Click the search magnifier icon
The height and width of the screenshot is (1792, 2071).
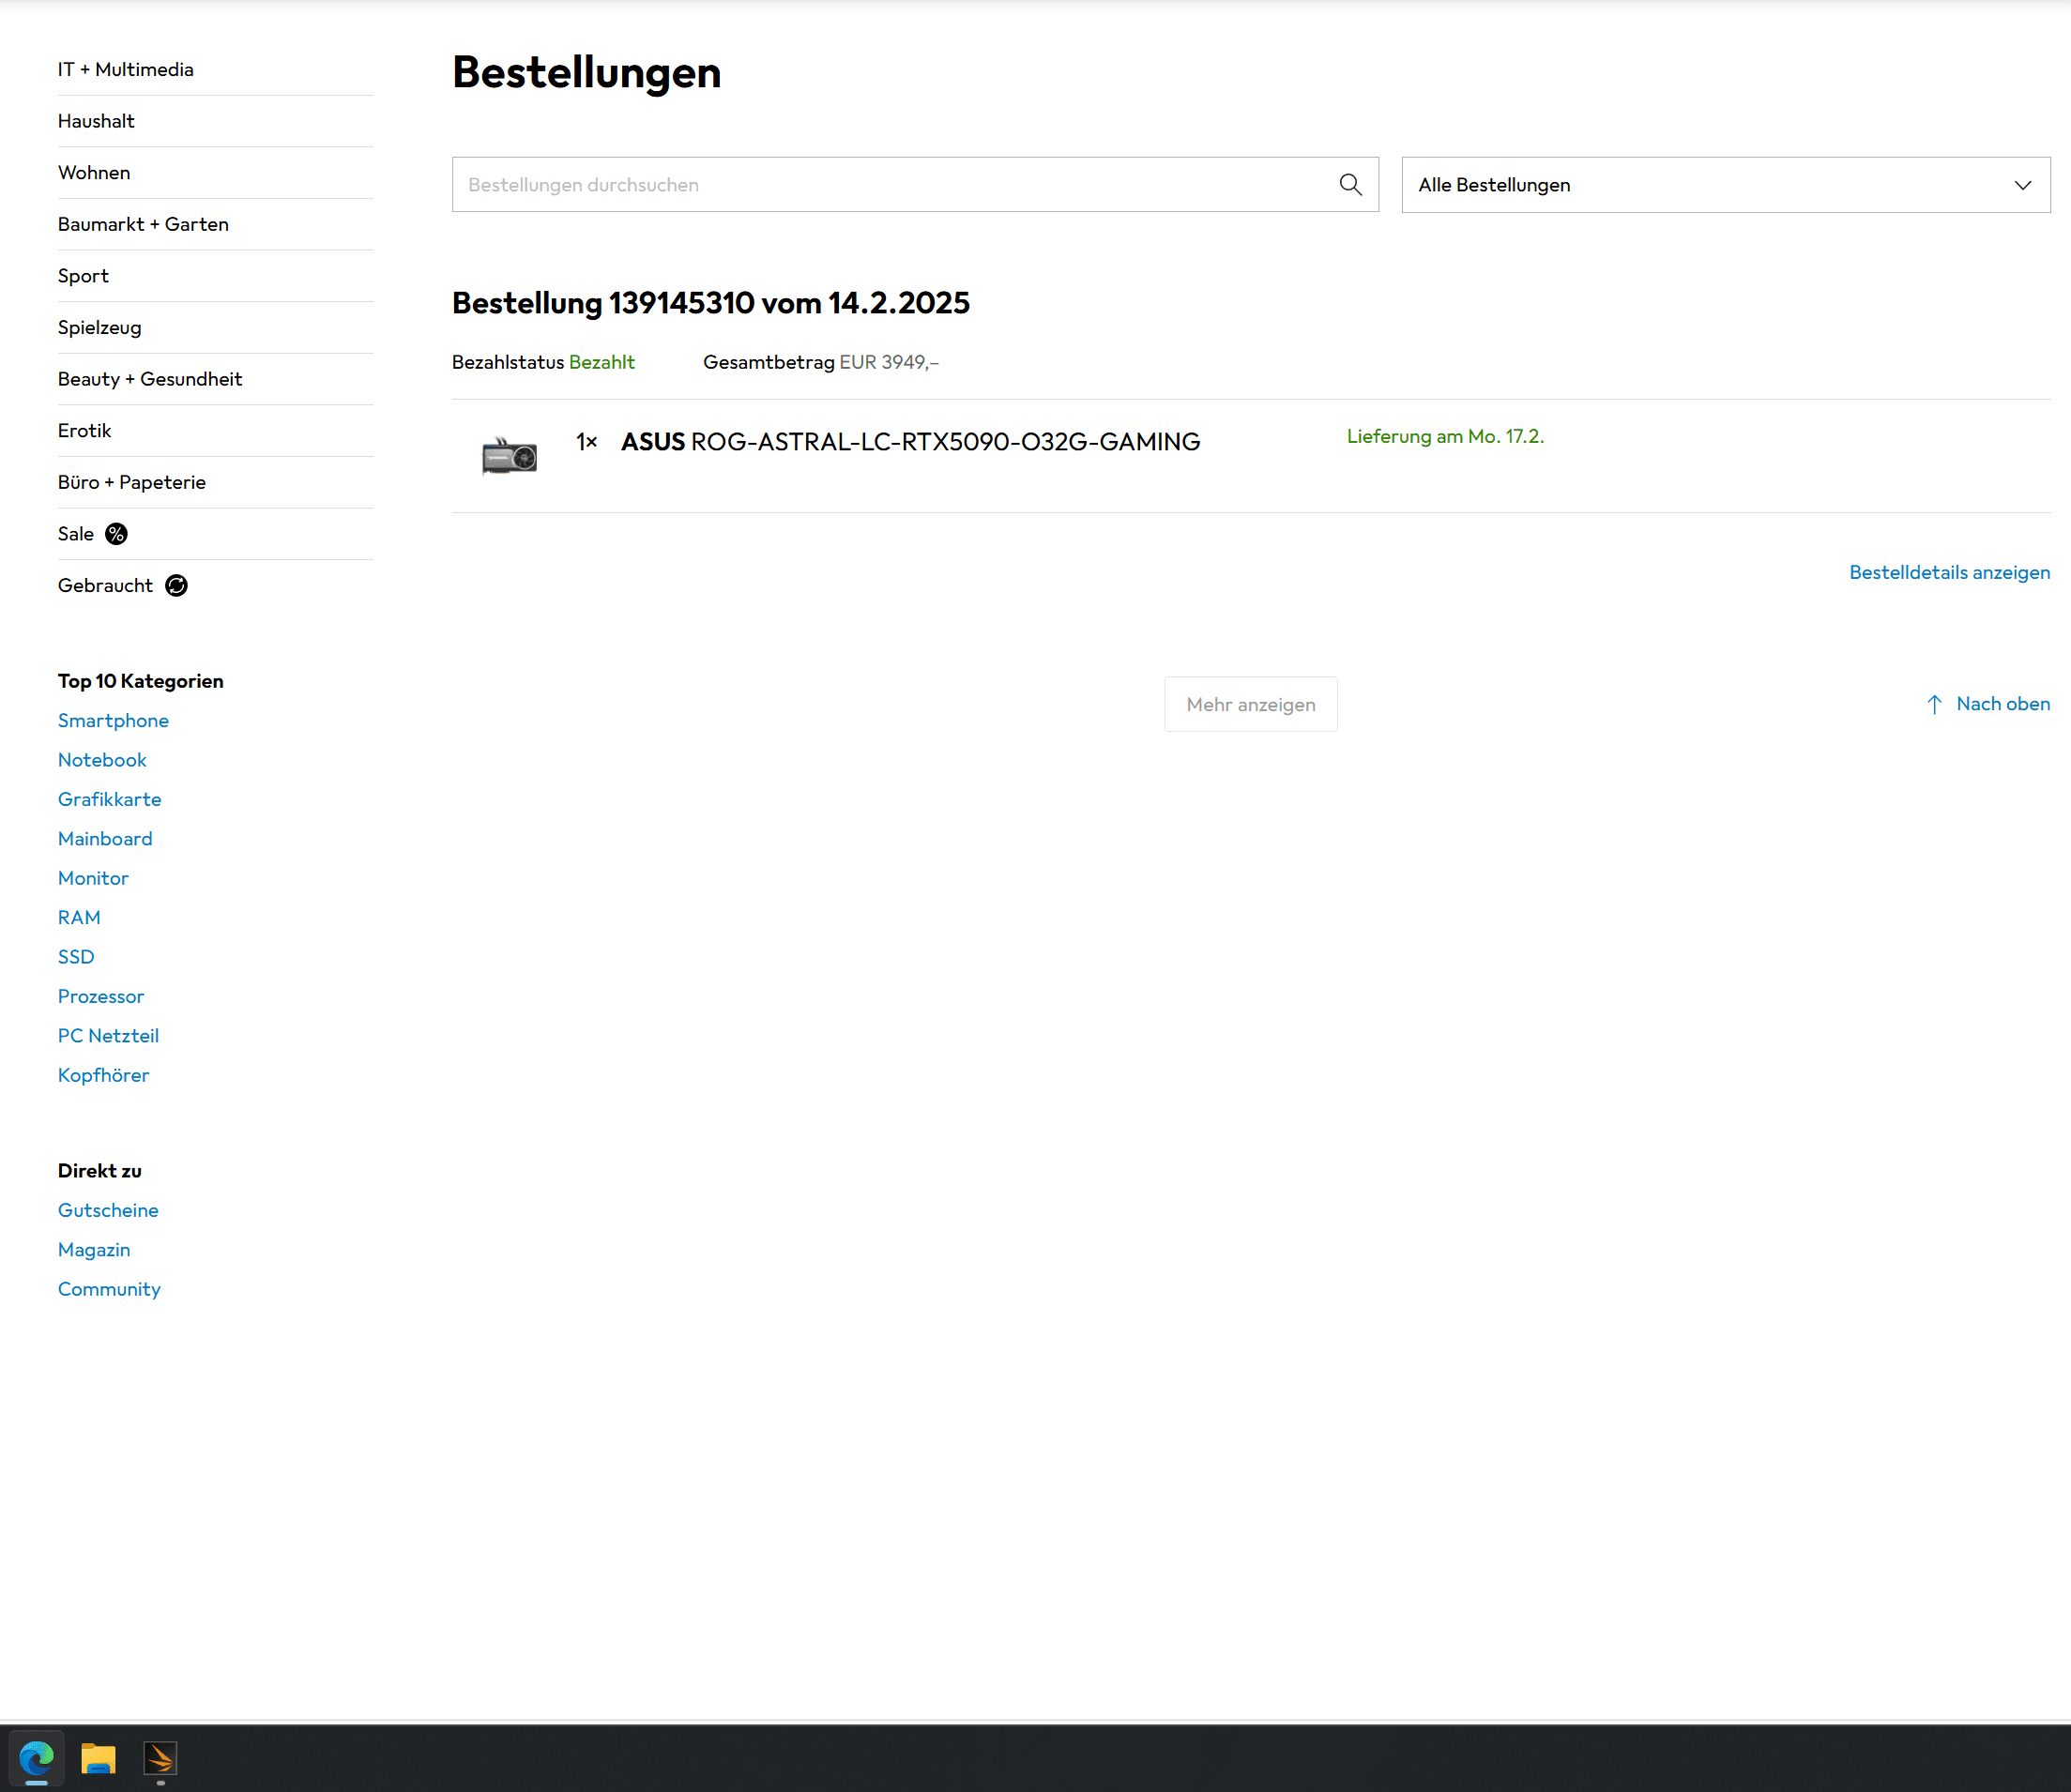pyautogui.click(x=1350, y=185)
